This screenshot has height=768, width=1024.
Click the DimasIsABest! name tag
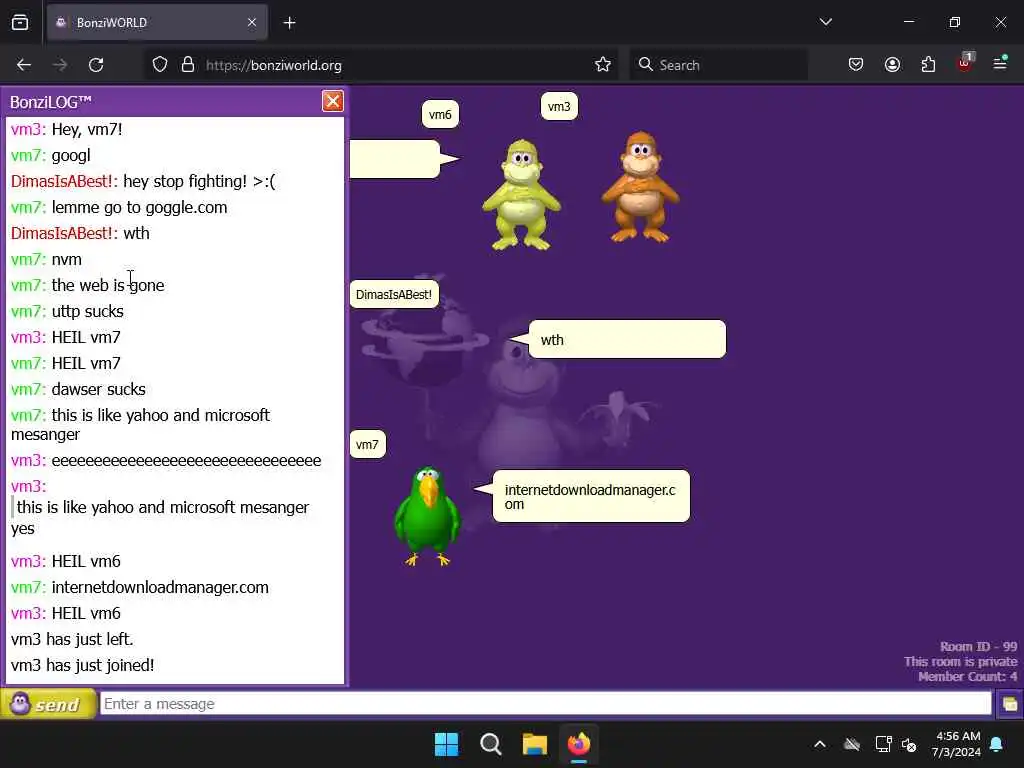(394, 295)
